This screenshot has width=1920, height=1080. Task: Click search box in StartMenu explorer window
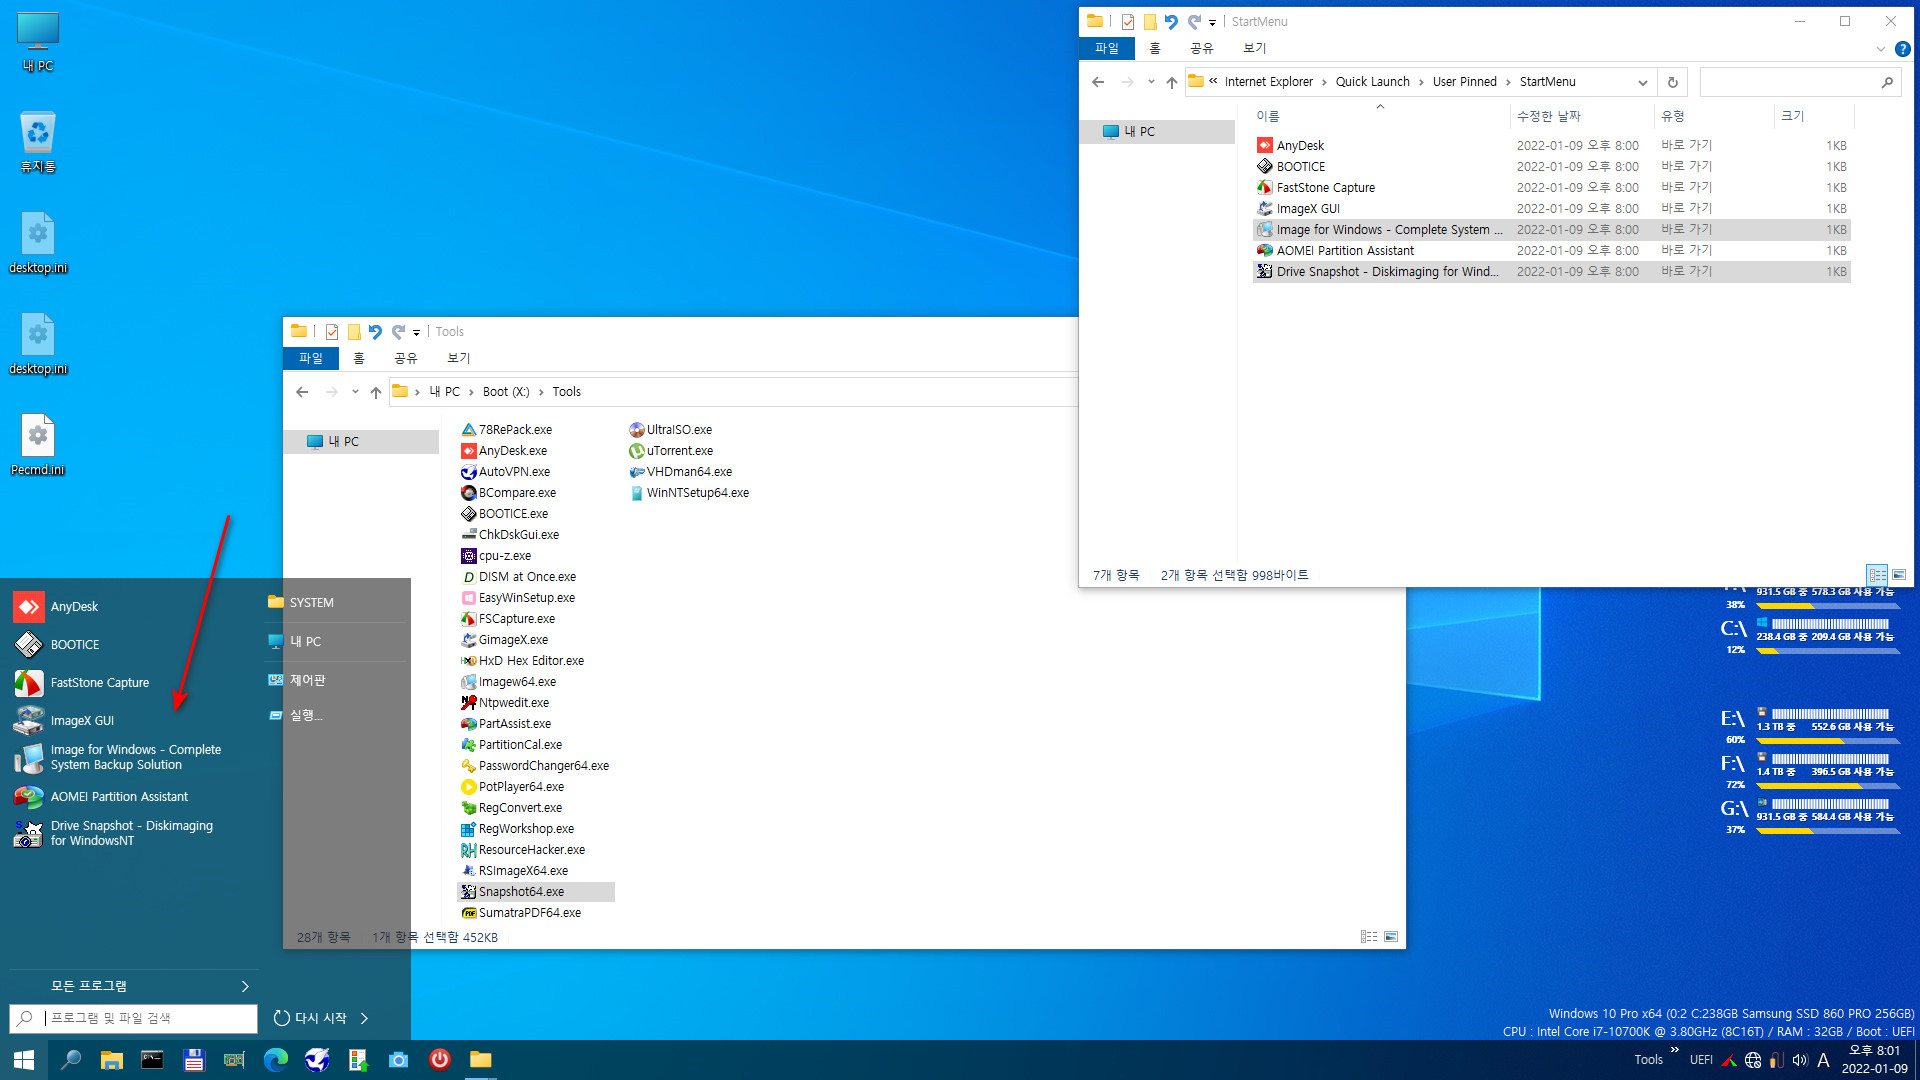(1799, 82)
